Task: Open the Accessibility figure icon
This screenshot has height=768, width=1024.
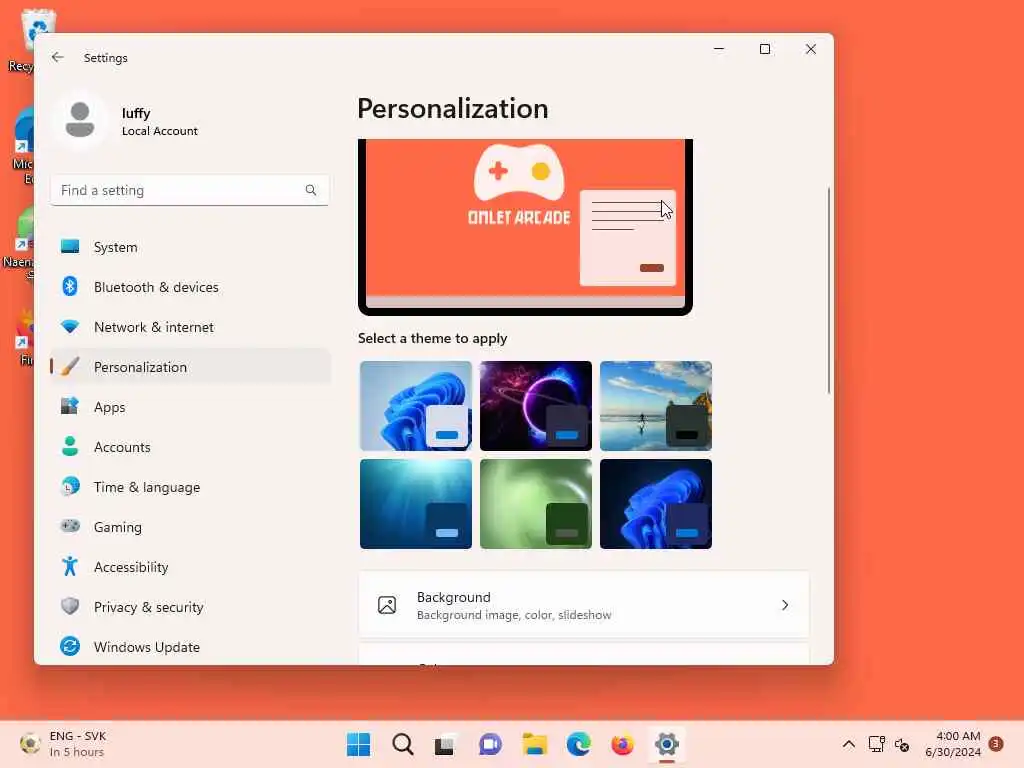Action: point(70,566)
